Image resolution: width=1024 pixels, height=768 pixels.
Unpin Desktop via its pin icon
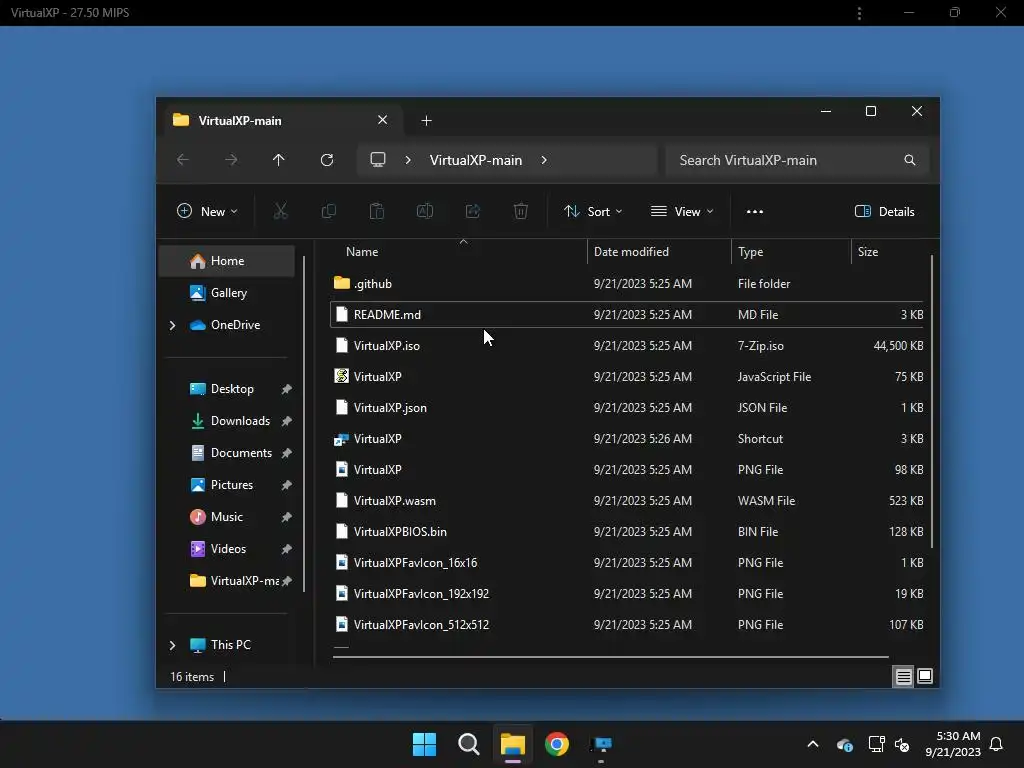[286, 389]
